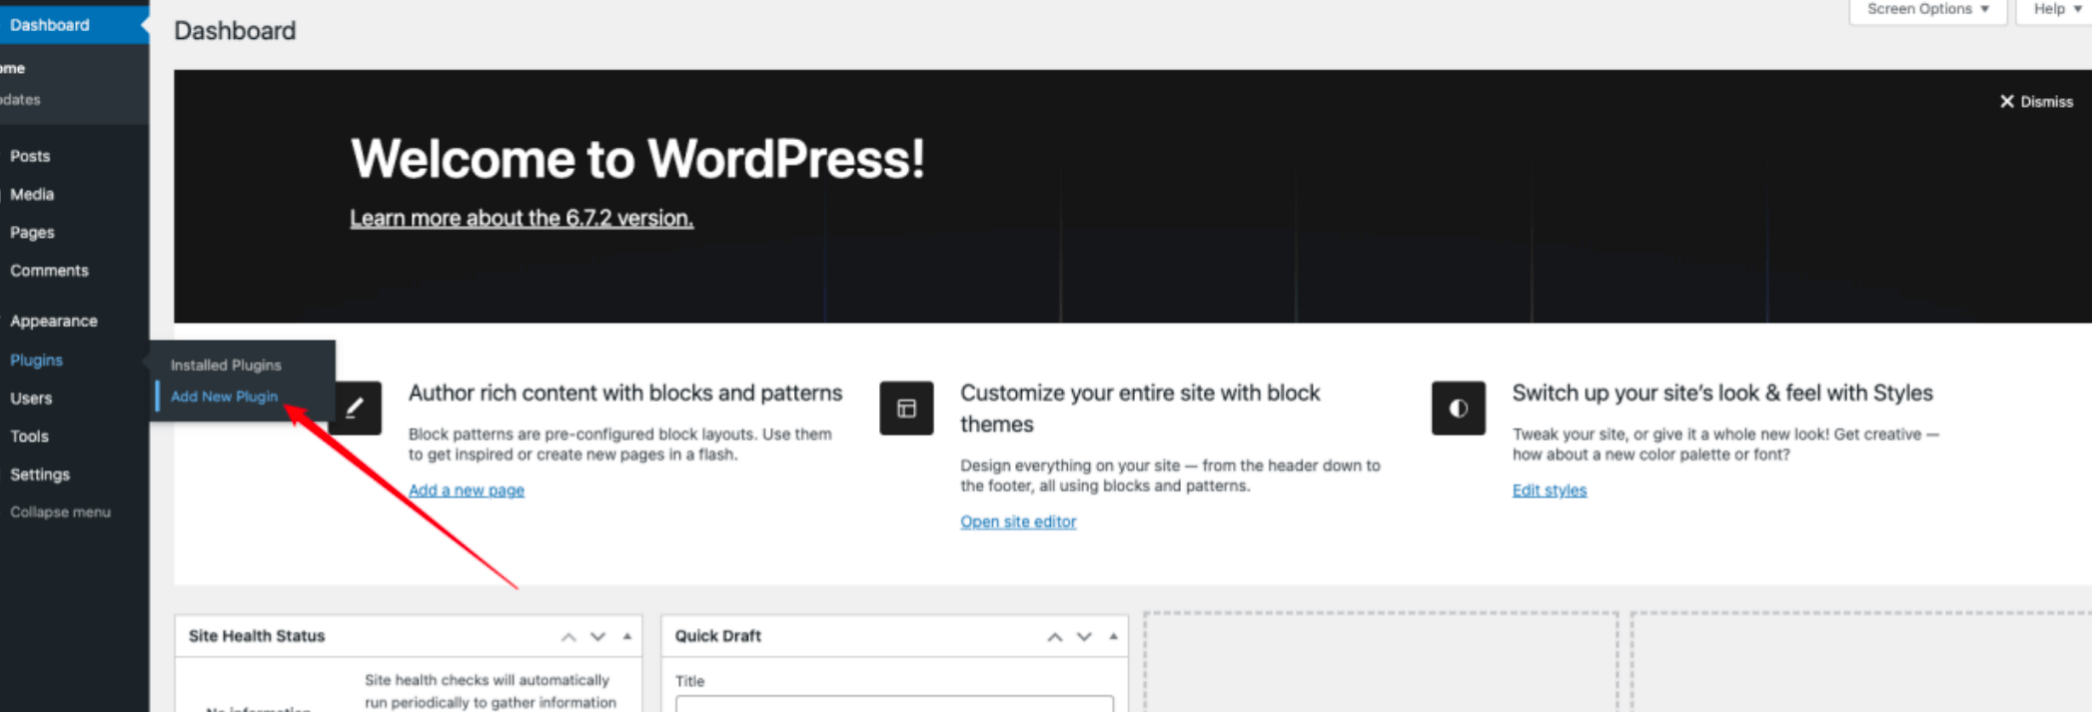Expand the Screen Options dropdown
The image size is (2092, 712).
pos(1927,10)
